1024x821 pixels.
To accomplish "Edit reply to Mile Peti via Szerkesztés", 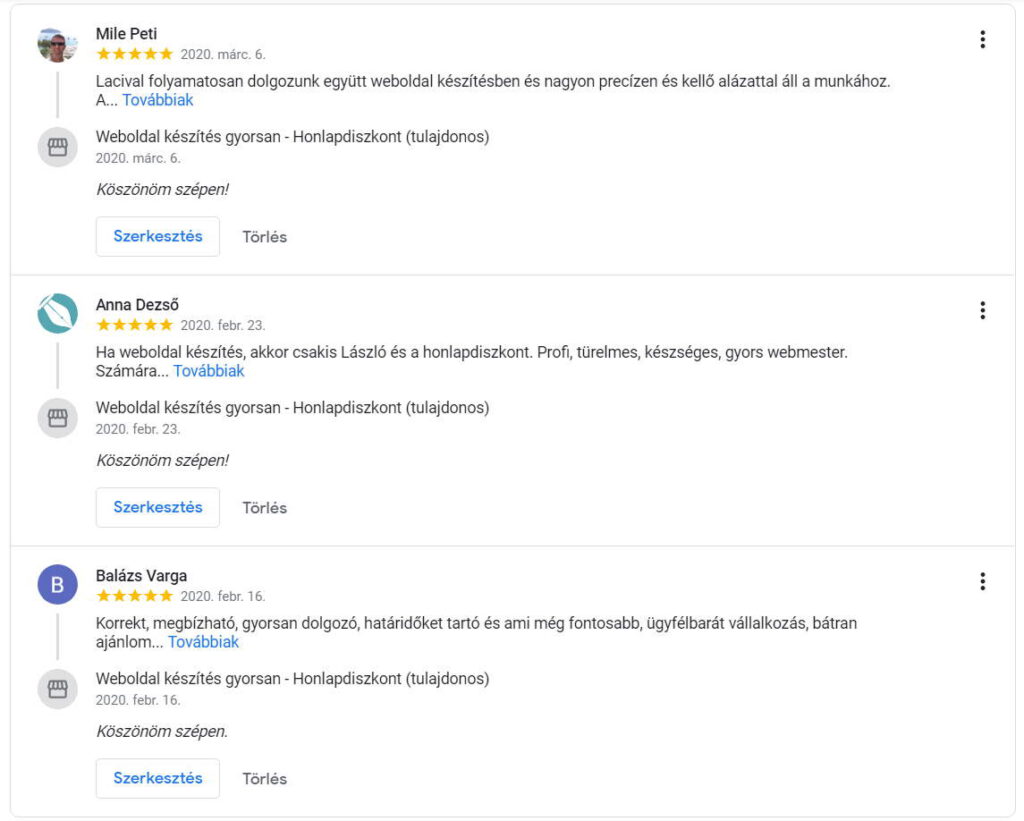I will tap(157, 236).
